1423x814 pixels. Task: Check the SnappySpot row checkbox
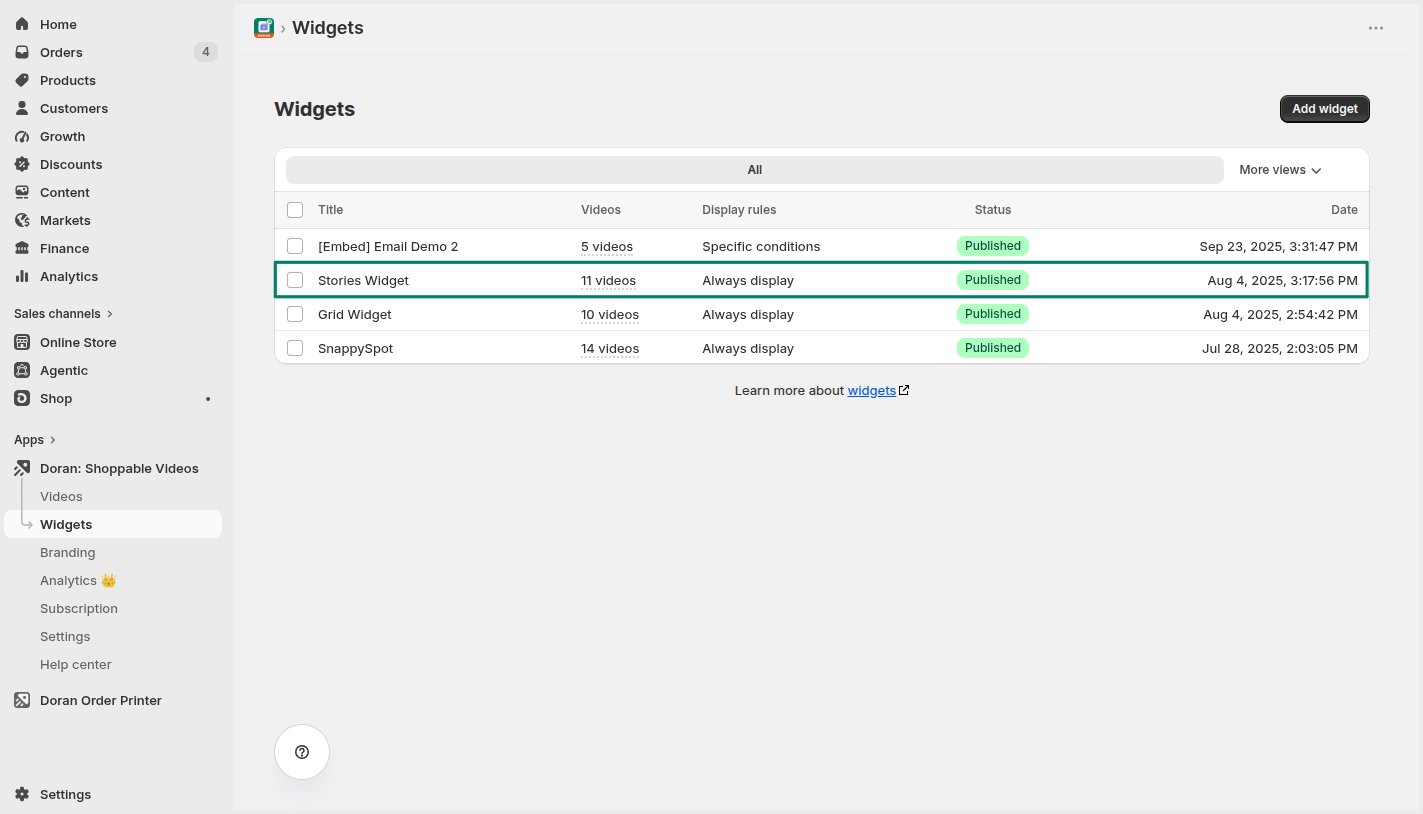[x=295, y=348]
